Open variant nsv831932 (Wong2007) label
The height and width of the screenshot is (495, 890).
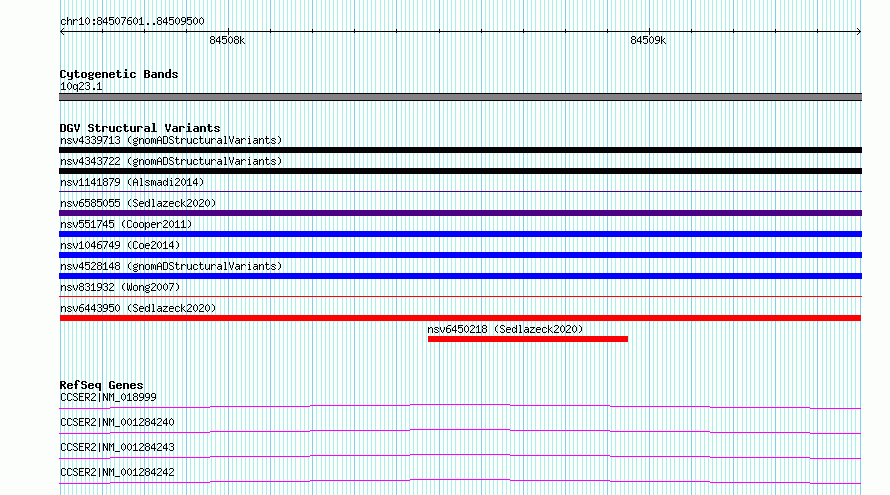(x=120, y=287)
